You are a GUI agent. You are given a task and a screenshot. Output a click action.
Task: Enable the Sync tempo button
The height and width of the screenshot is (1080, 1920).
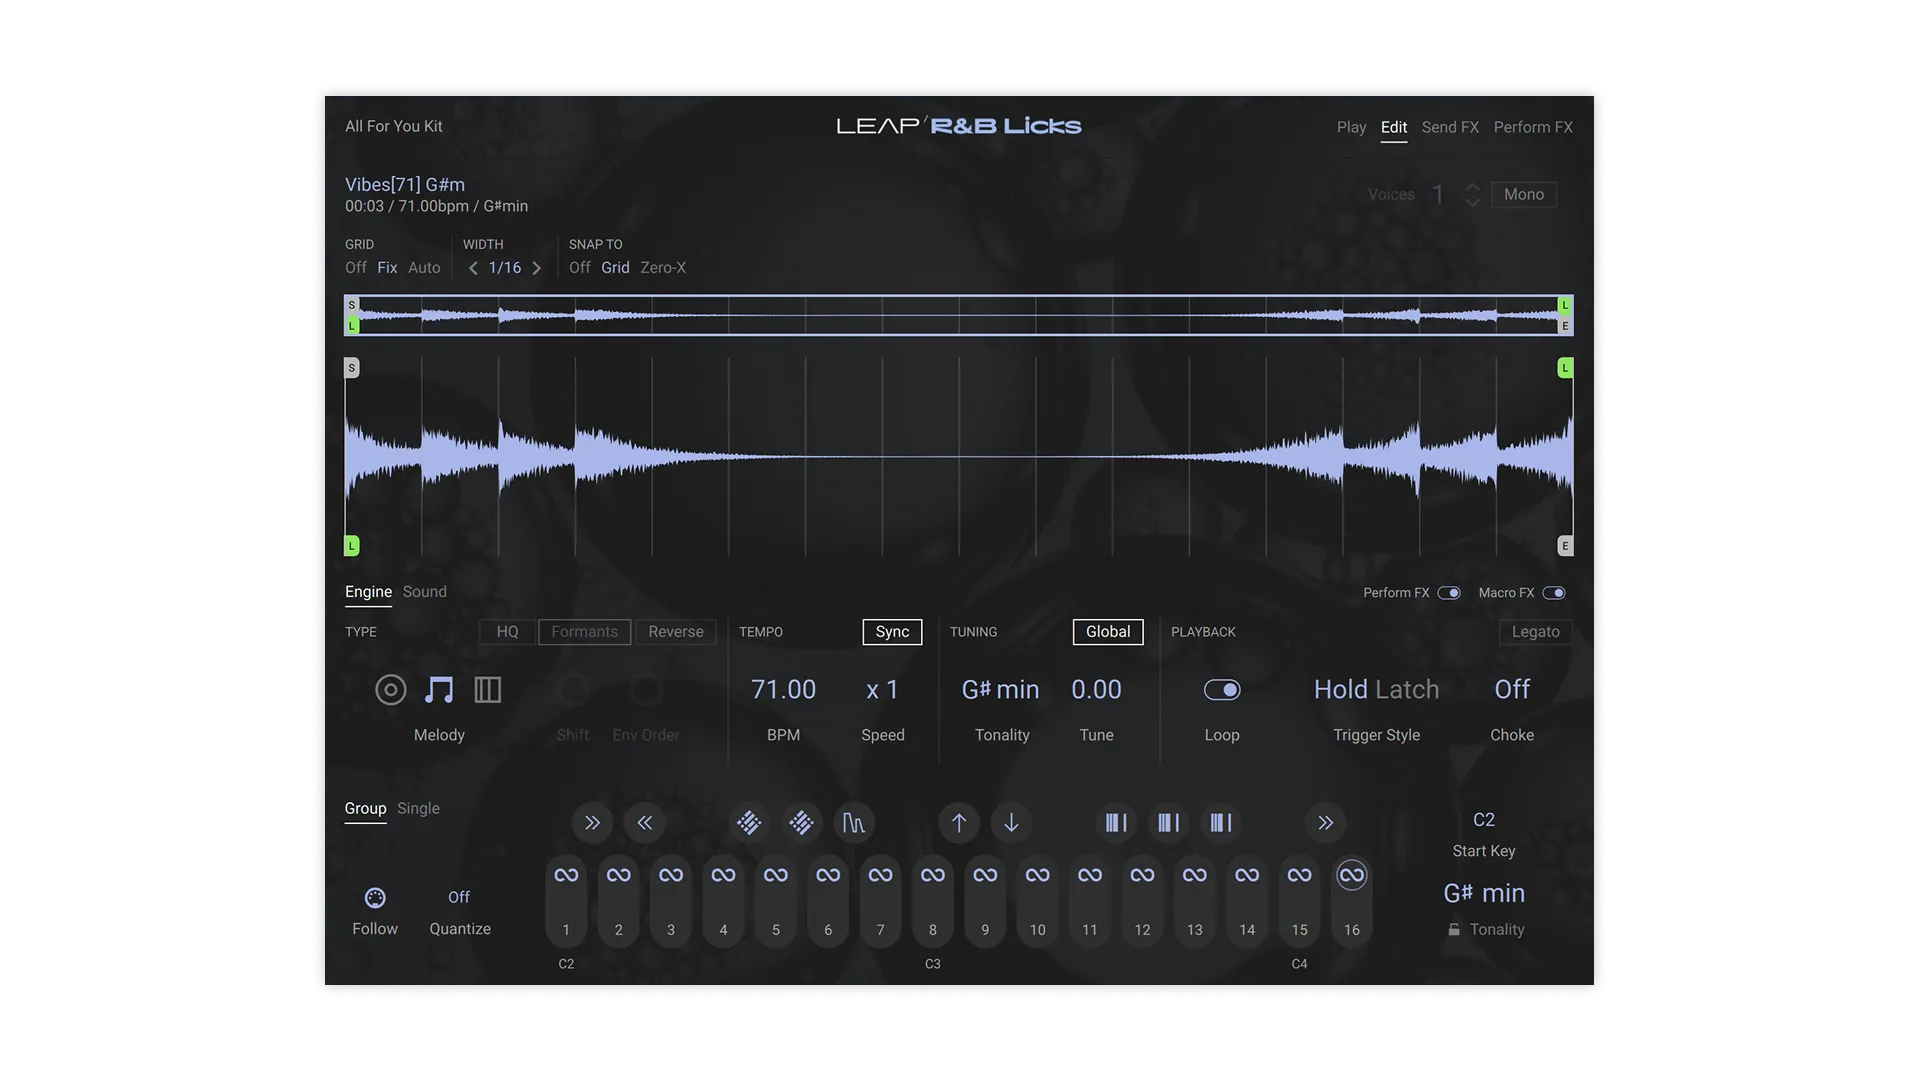(891, 631)
